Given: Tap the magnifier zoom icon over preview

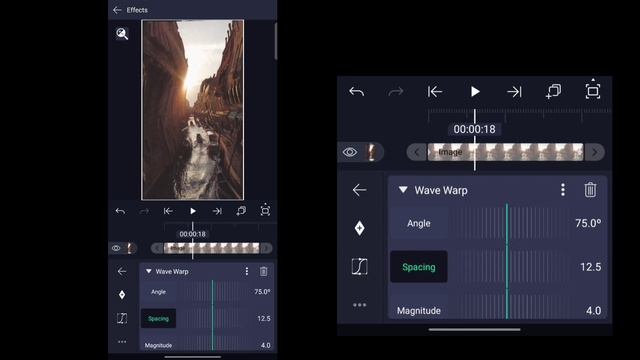Looking at the screenshot, I should coord(122,33).
